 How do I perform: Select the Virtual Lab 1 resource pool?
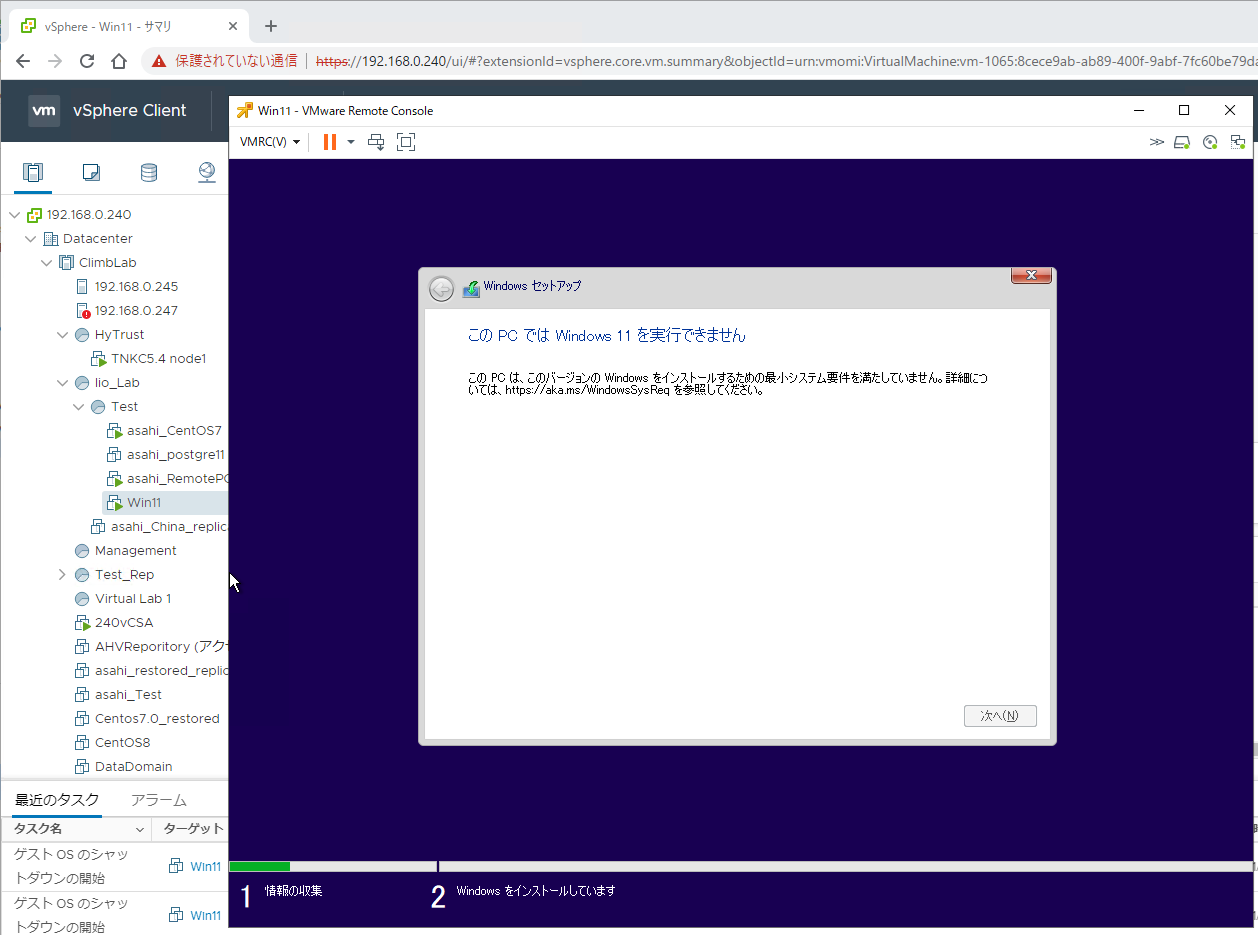click(133, 598)
